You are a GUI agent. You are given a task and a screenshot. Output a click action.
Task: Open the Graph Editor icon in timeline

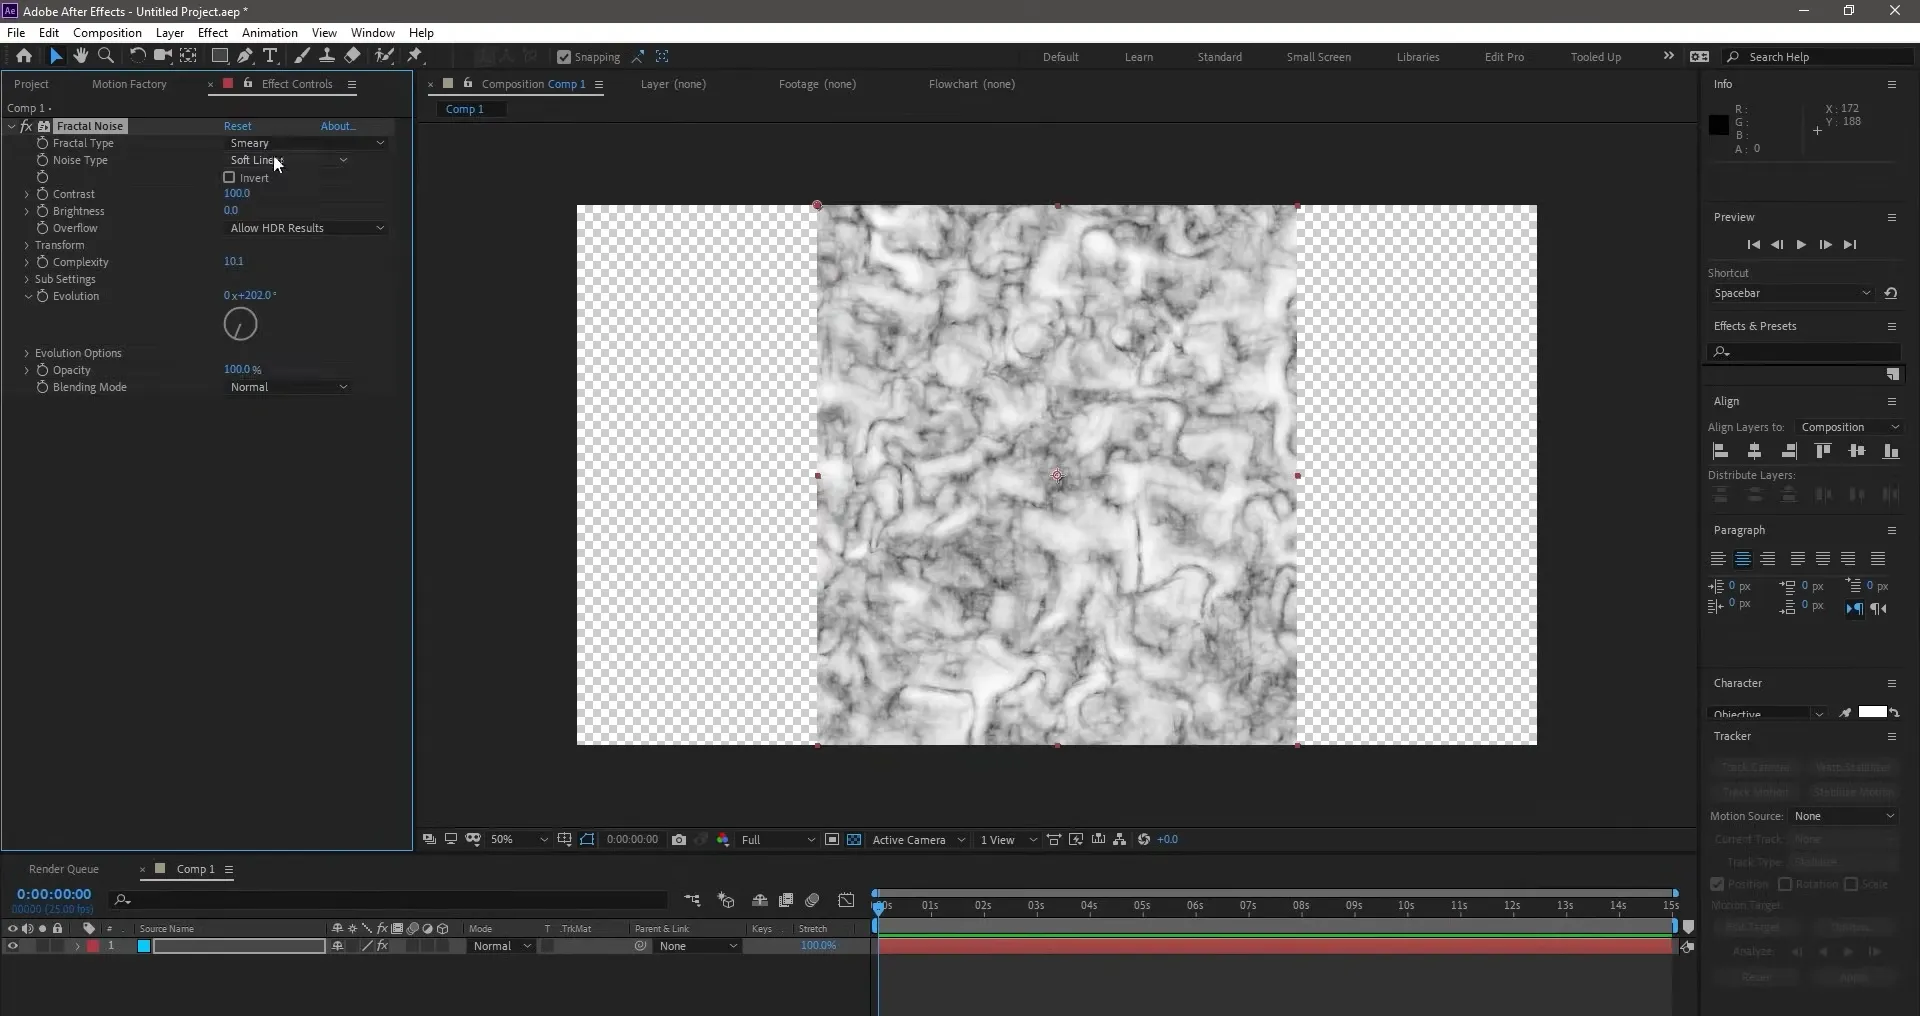coord(846,900)
